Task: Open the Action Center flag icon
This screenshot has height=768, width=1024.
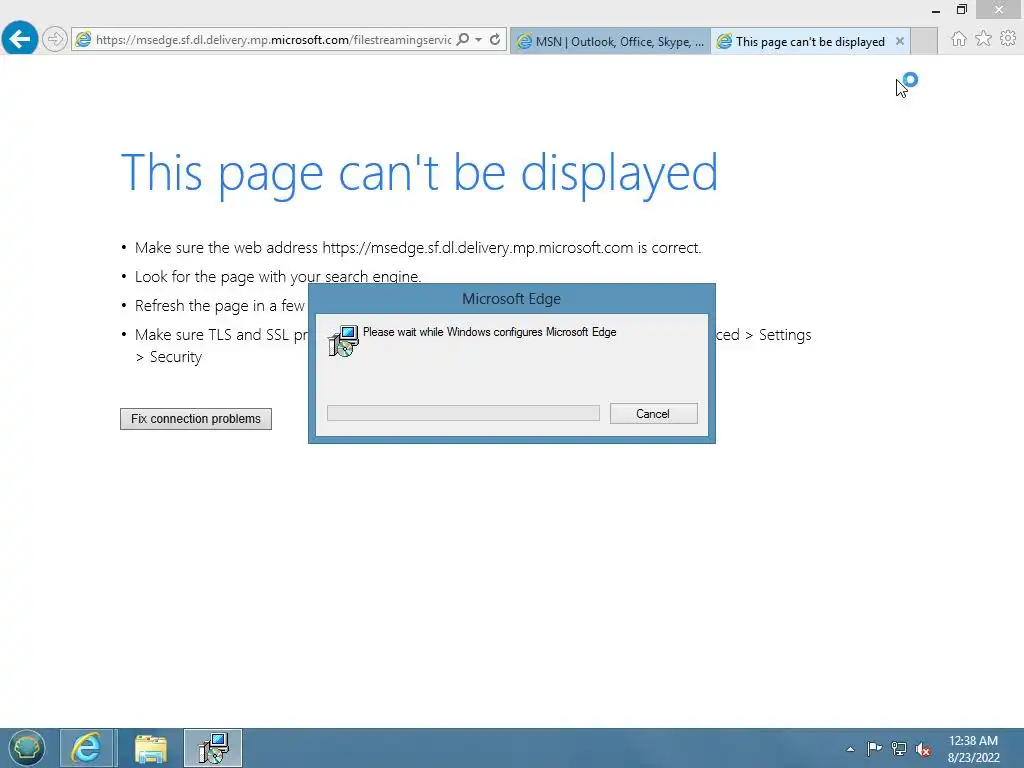Action: [874, 748]
